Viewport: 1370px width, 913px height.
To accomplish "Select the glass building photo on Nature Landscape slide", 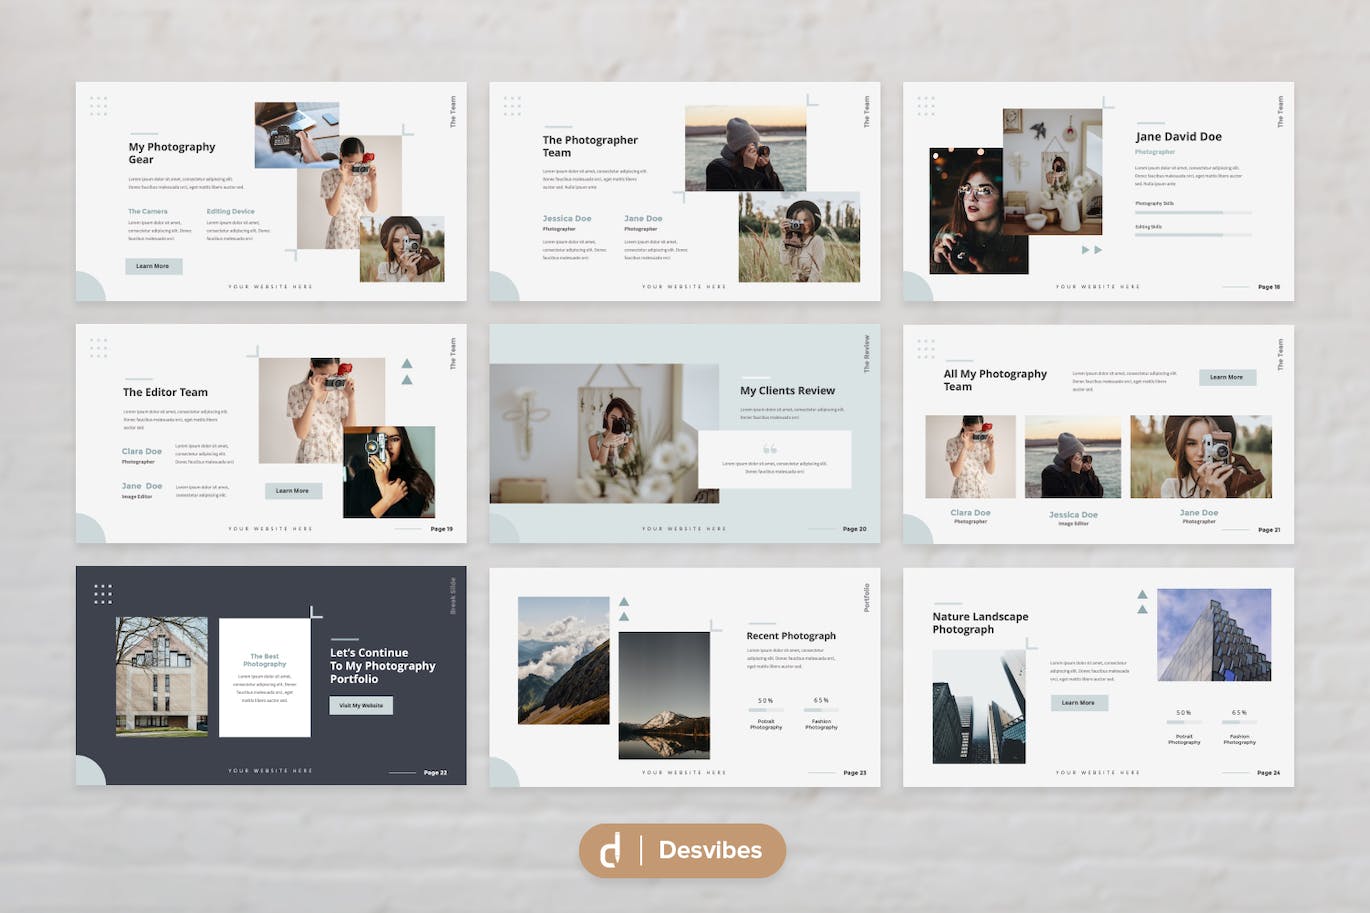I will 1214,635.
